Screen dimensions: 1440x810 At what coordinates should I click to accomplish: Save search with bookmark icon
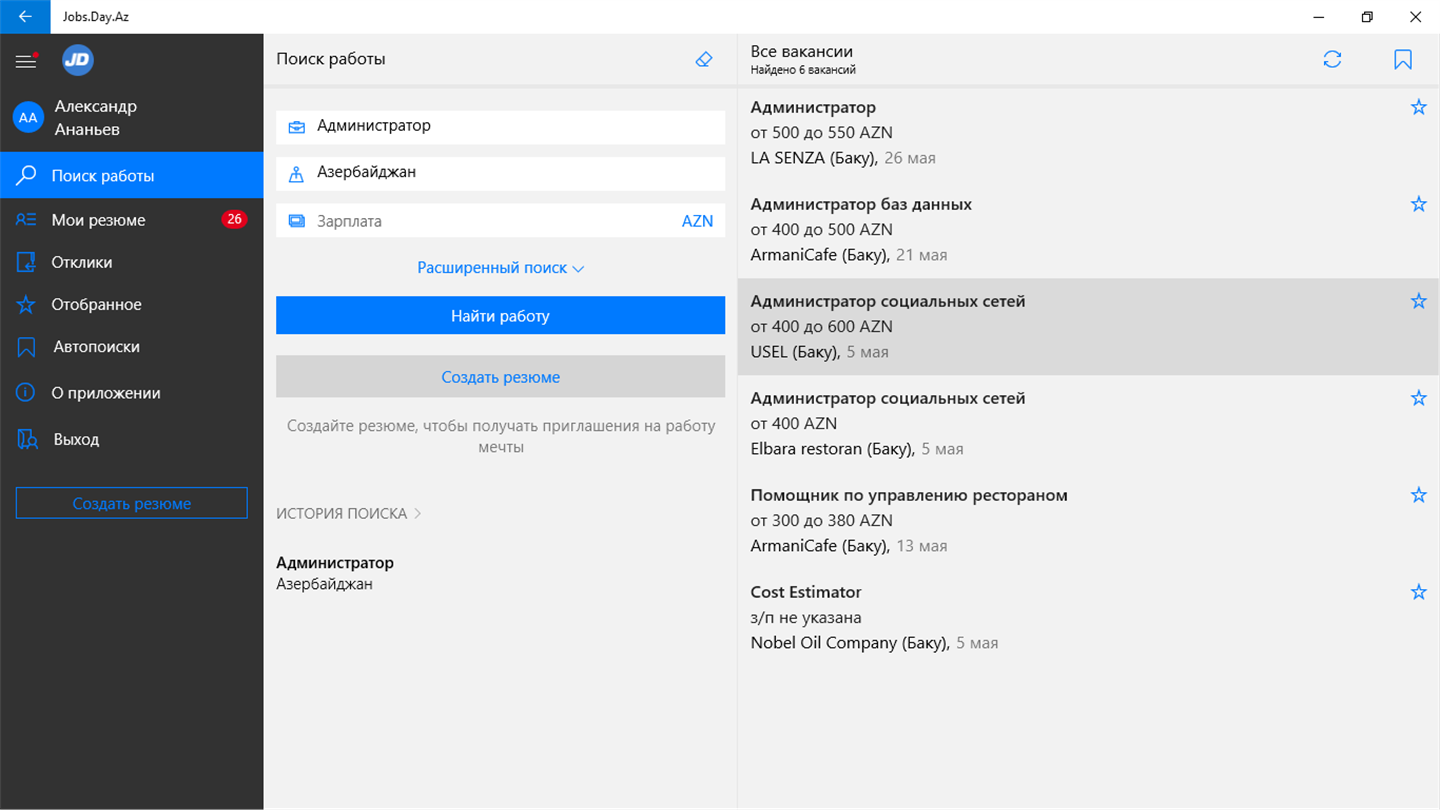pyautogui.click(x=1402, y=60)
